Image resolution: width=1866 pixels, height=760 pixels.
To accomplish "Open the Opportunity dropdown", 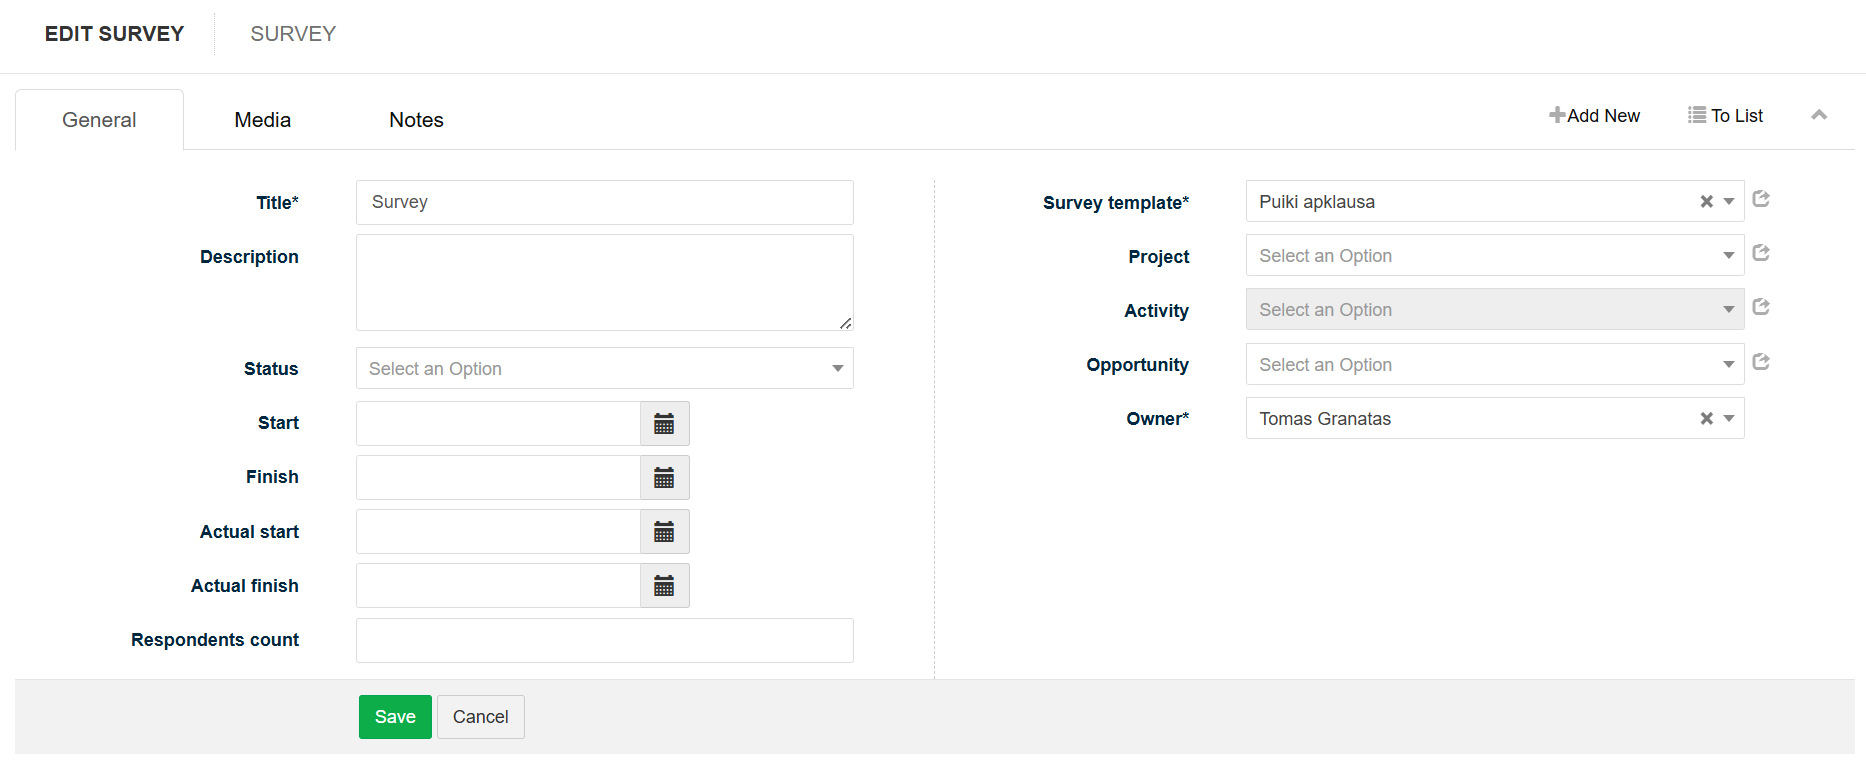I will pyautogui.click(x=1495, y=365).
